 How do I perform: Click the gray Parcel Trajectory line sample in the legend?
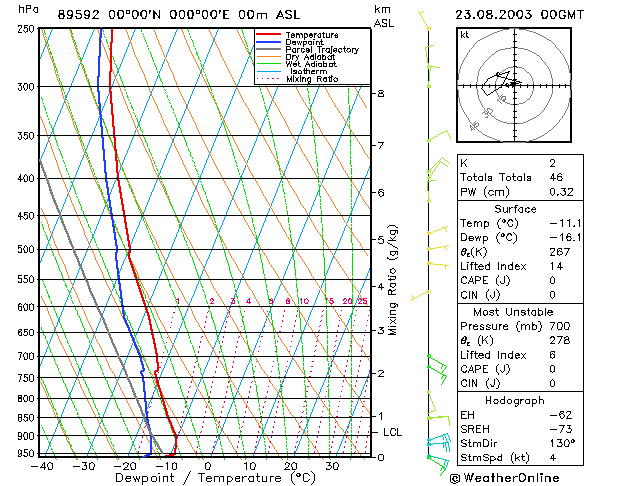(268, 49)
